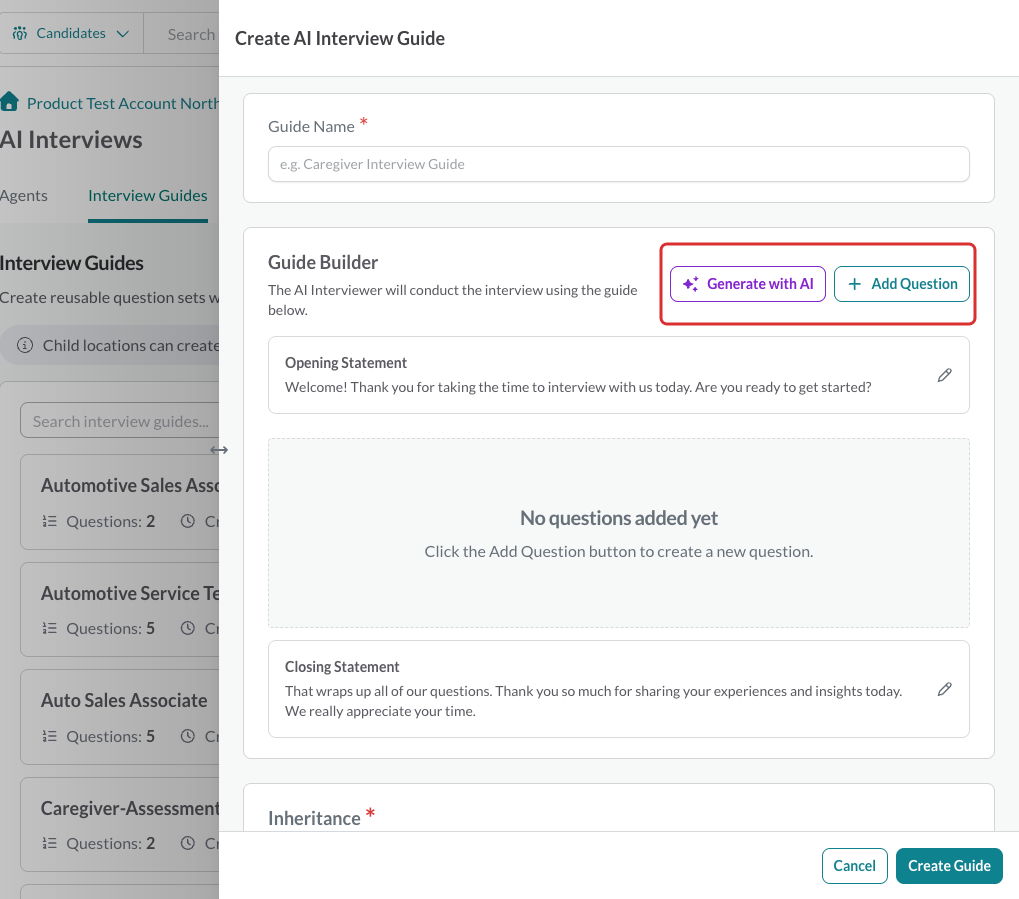This screenshot has width=1019, height=899.
Task: Click the Candidates people icon
Action: (x=20, y=33)
